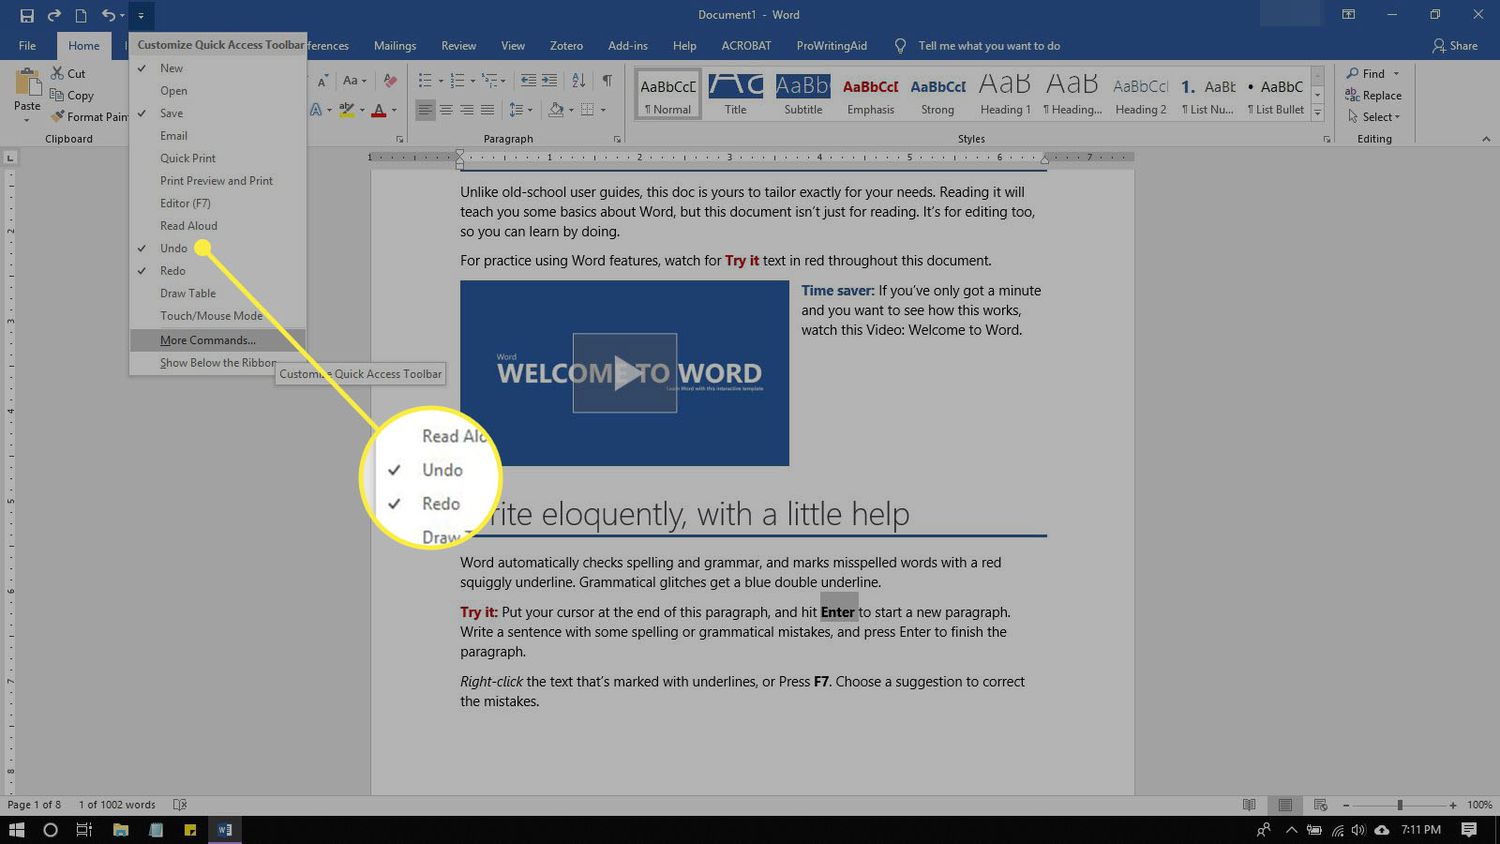Click the Increase Indent icon
Screen dimensions: 1500x844
(549, 81)
